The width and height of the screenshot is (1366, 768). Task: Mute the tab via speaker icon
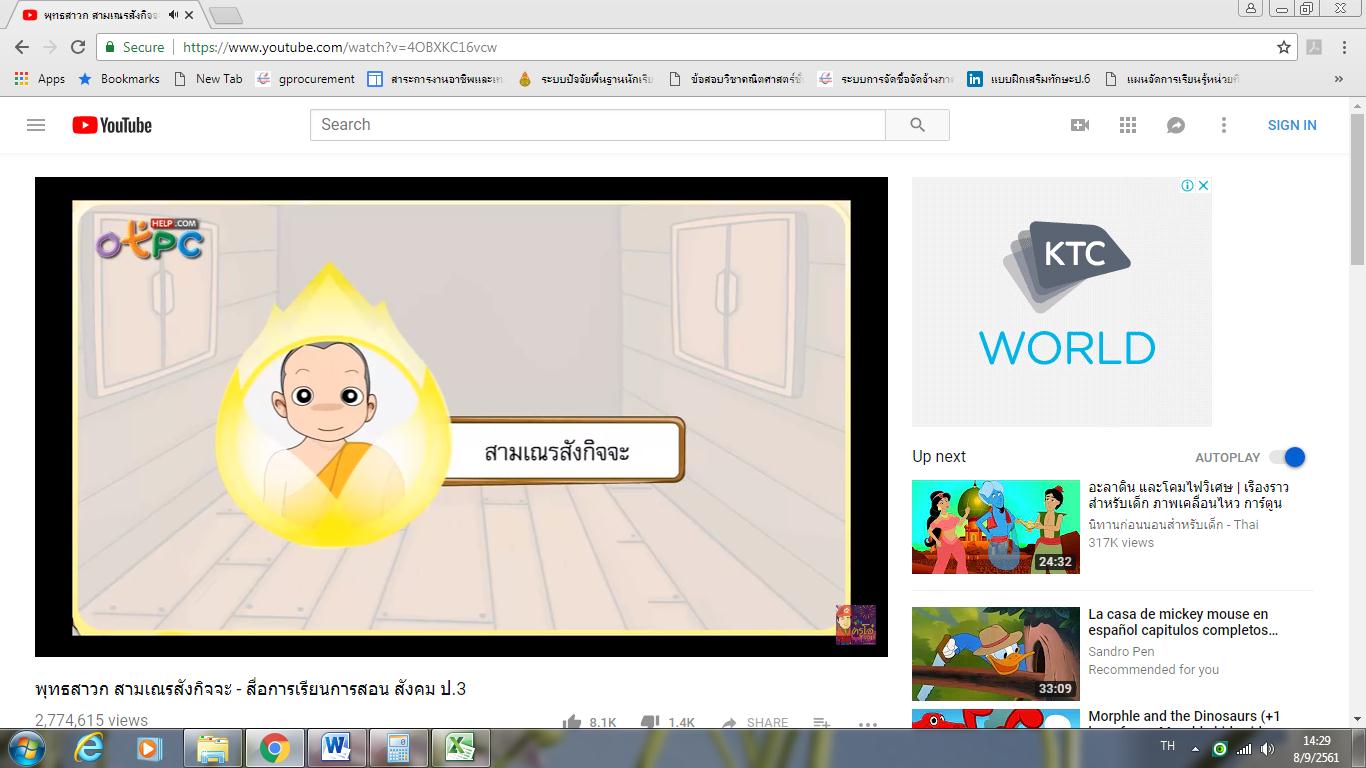coord(174,15)
